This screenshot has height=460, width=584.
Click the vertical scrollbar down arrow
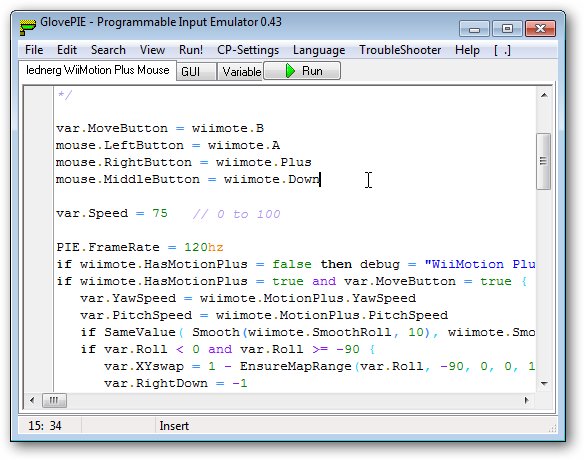544,383
